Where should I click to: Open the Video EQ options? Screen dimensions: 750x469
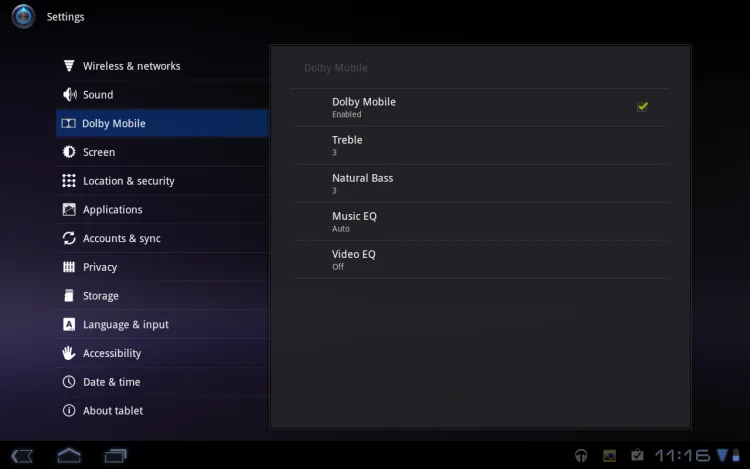coord(480,259)
